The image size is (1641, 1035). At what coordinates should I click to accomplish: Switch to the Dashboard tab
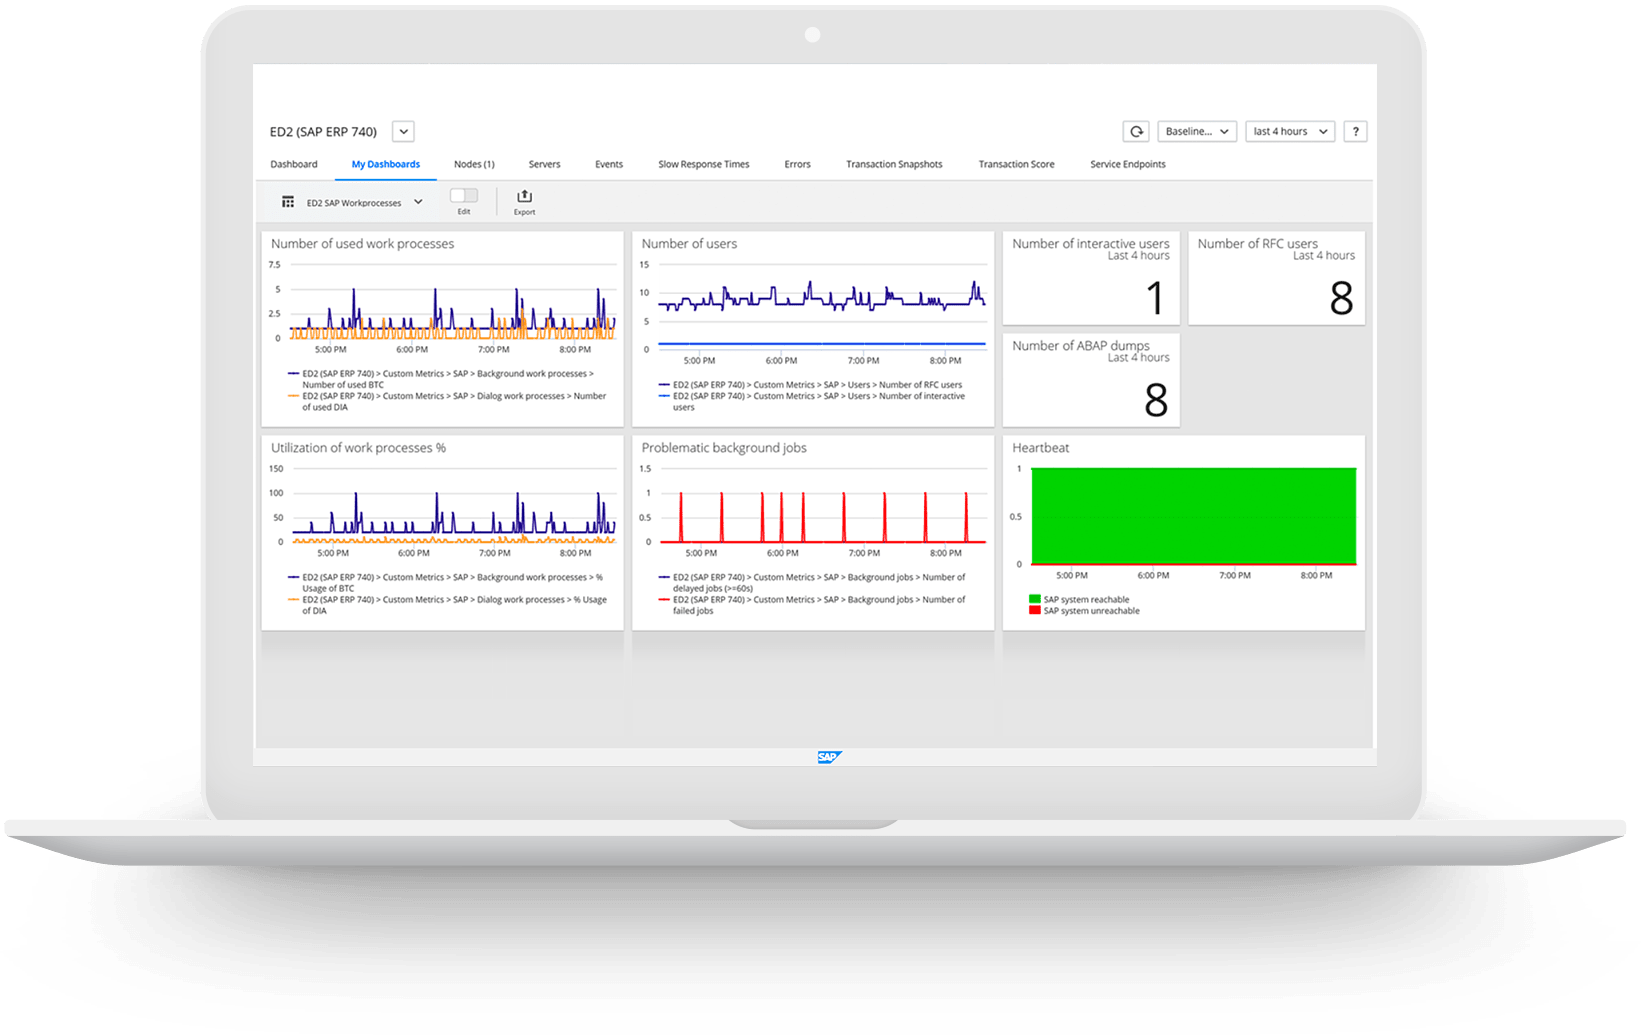[294, 164]
